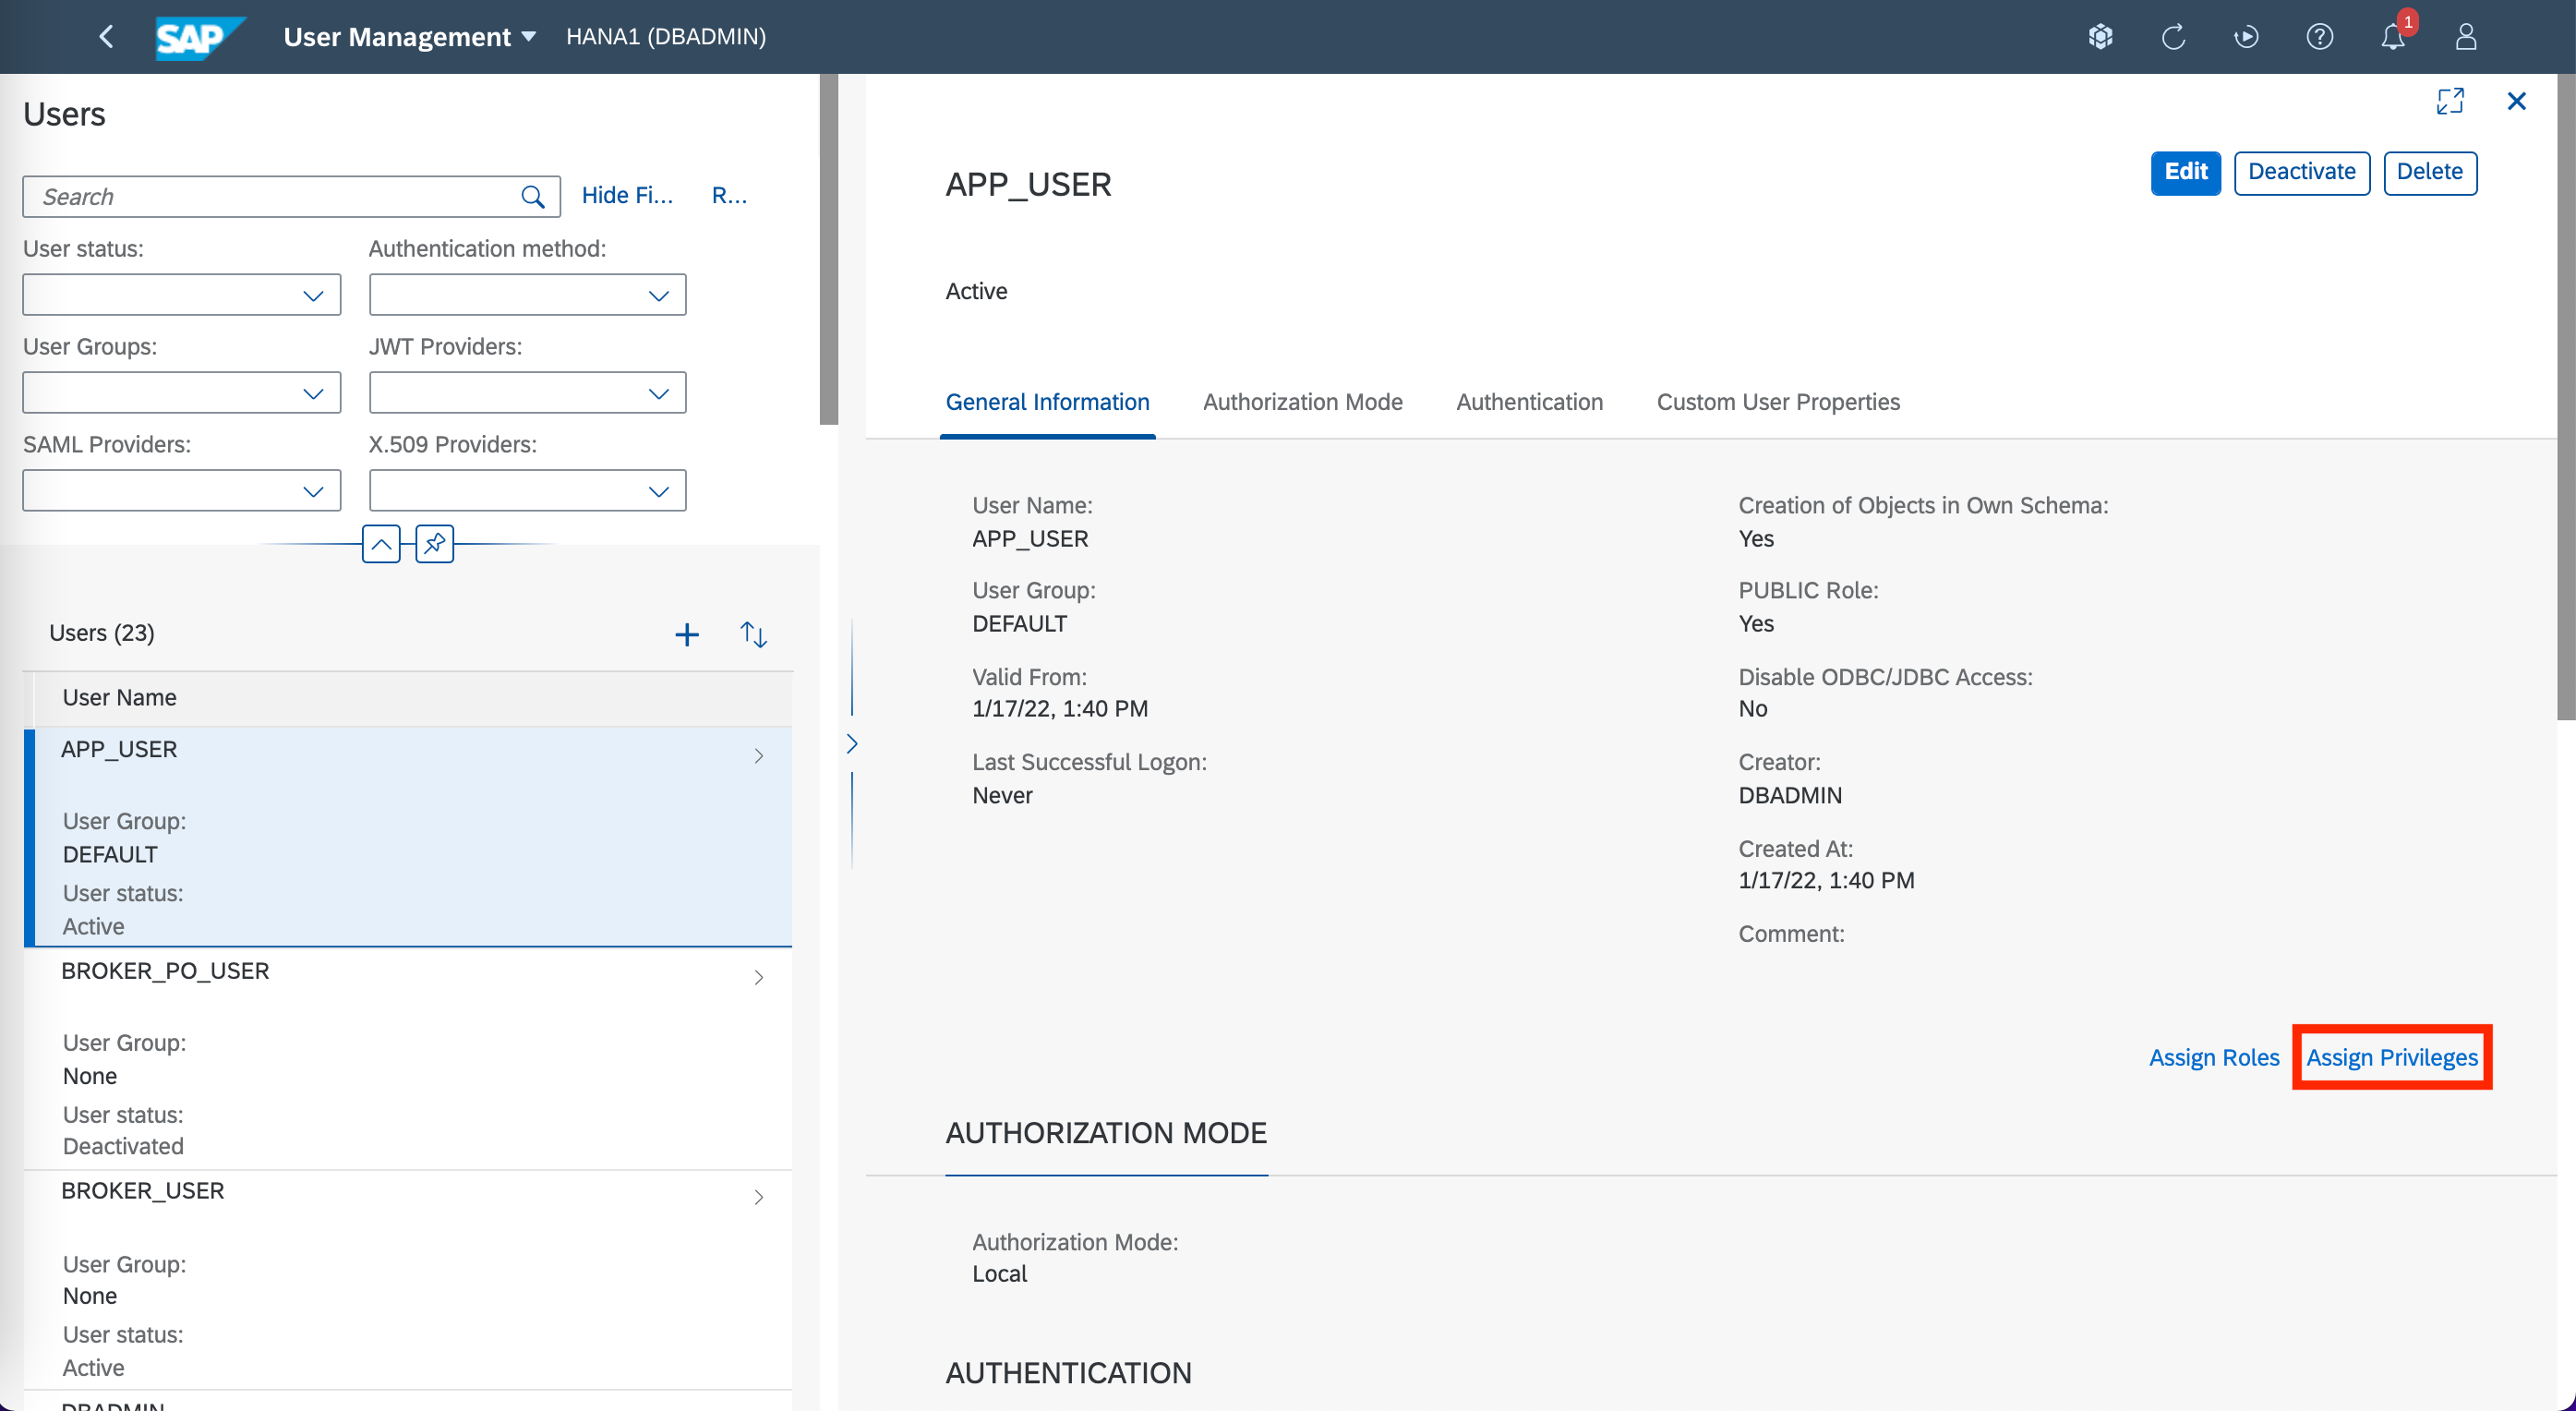Screen dimensions: 2576x1411
Task: Add a new user with plus icon
Action: click(x=686, y=634)
